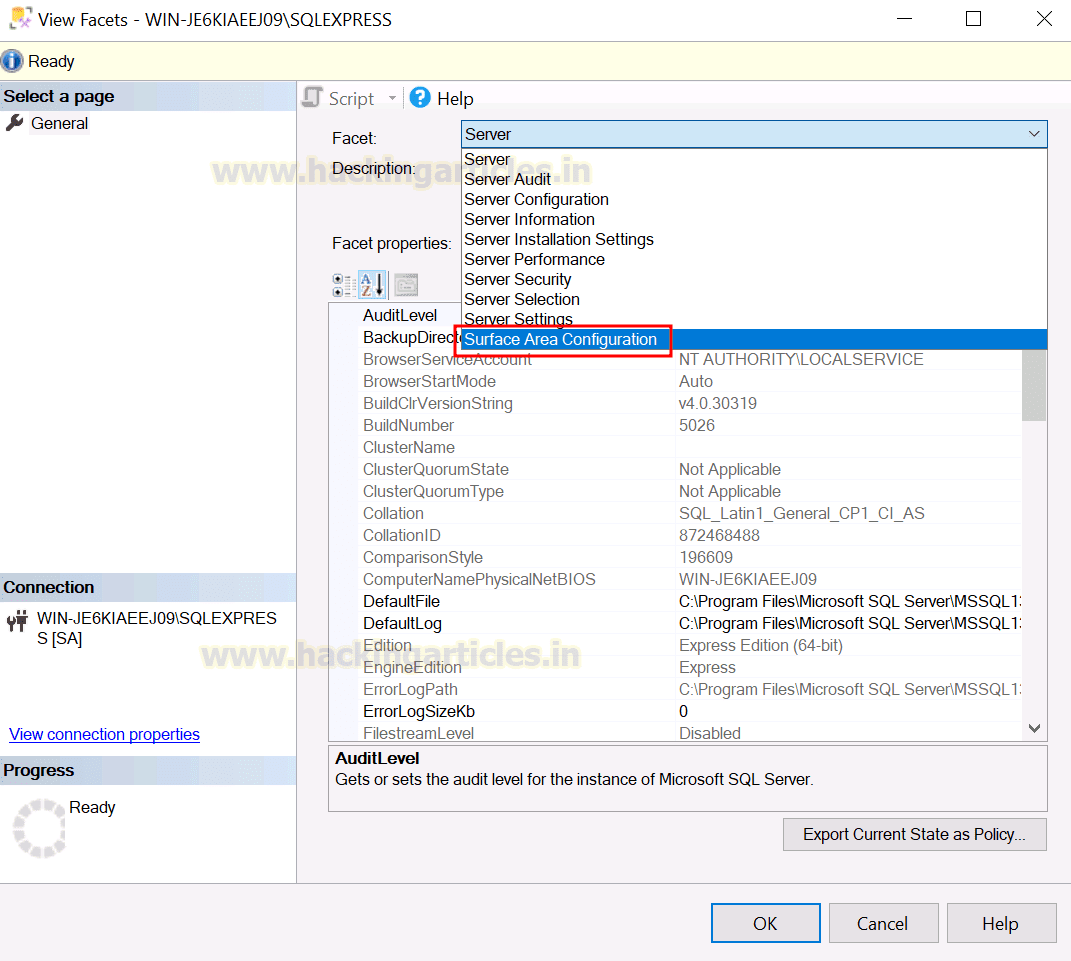1071x961 pixels.
Task: Select the EngineEdition property
Action: 413,668
